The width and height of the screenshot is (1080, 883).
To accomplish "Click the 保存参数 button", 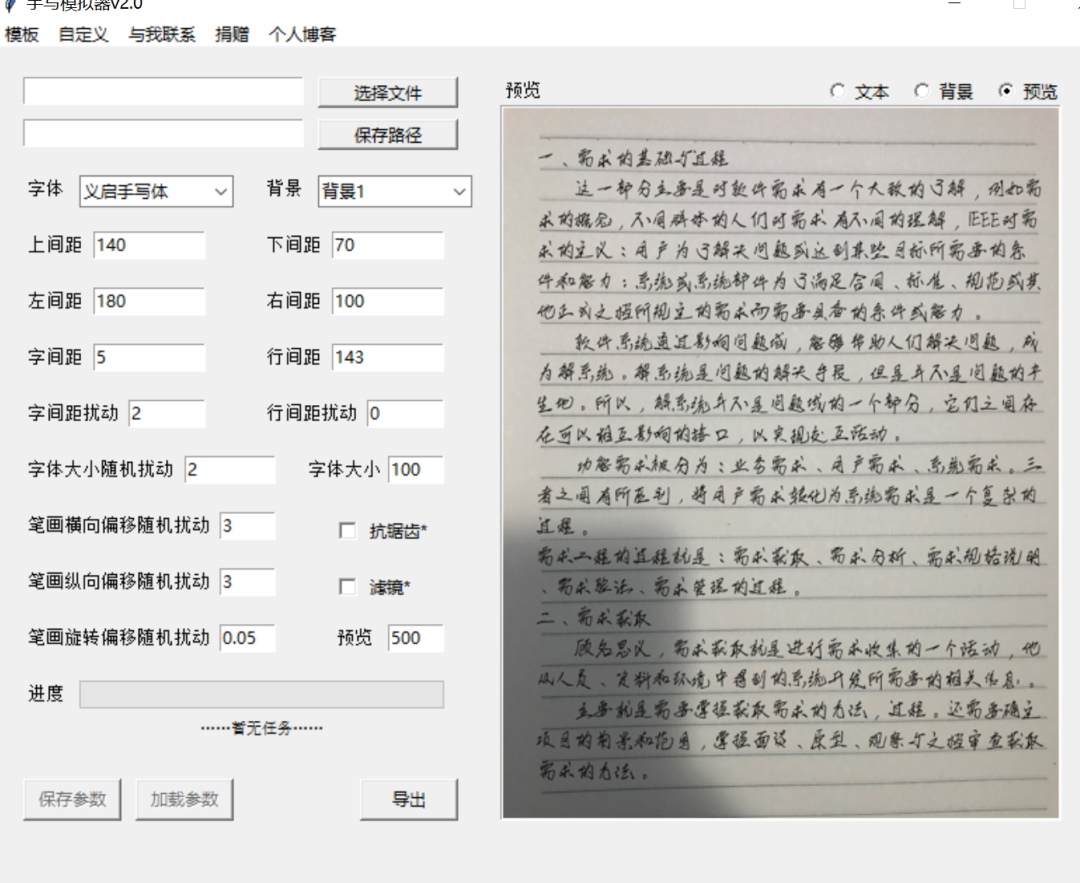I will point(72,800).
